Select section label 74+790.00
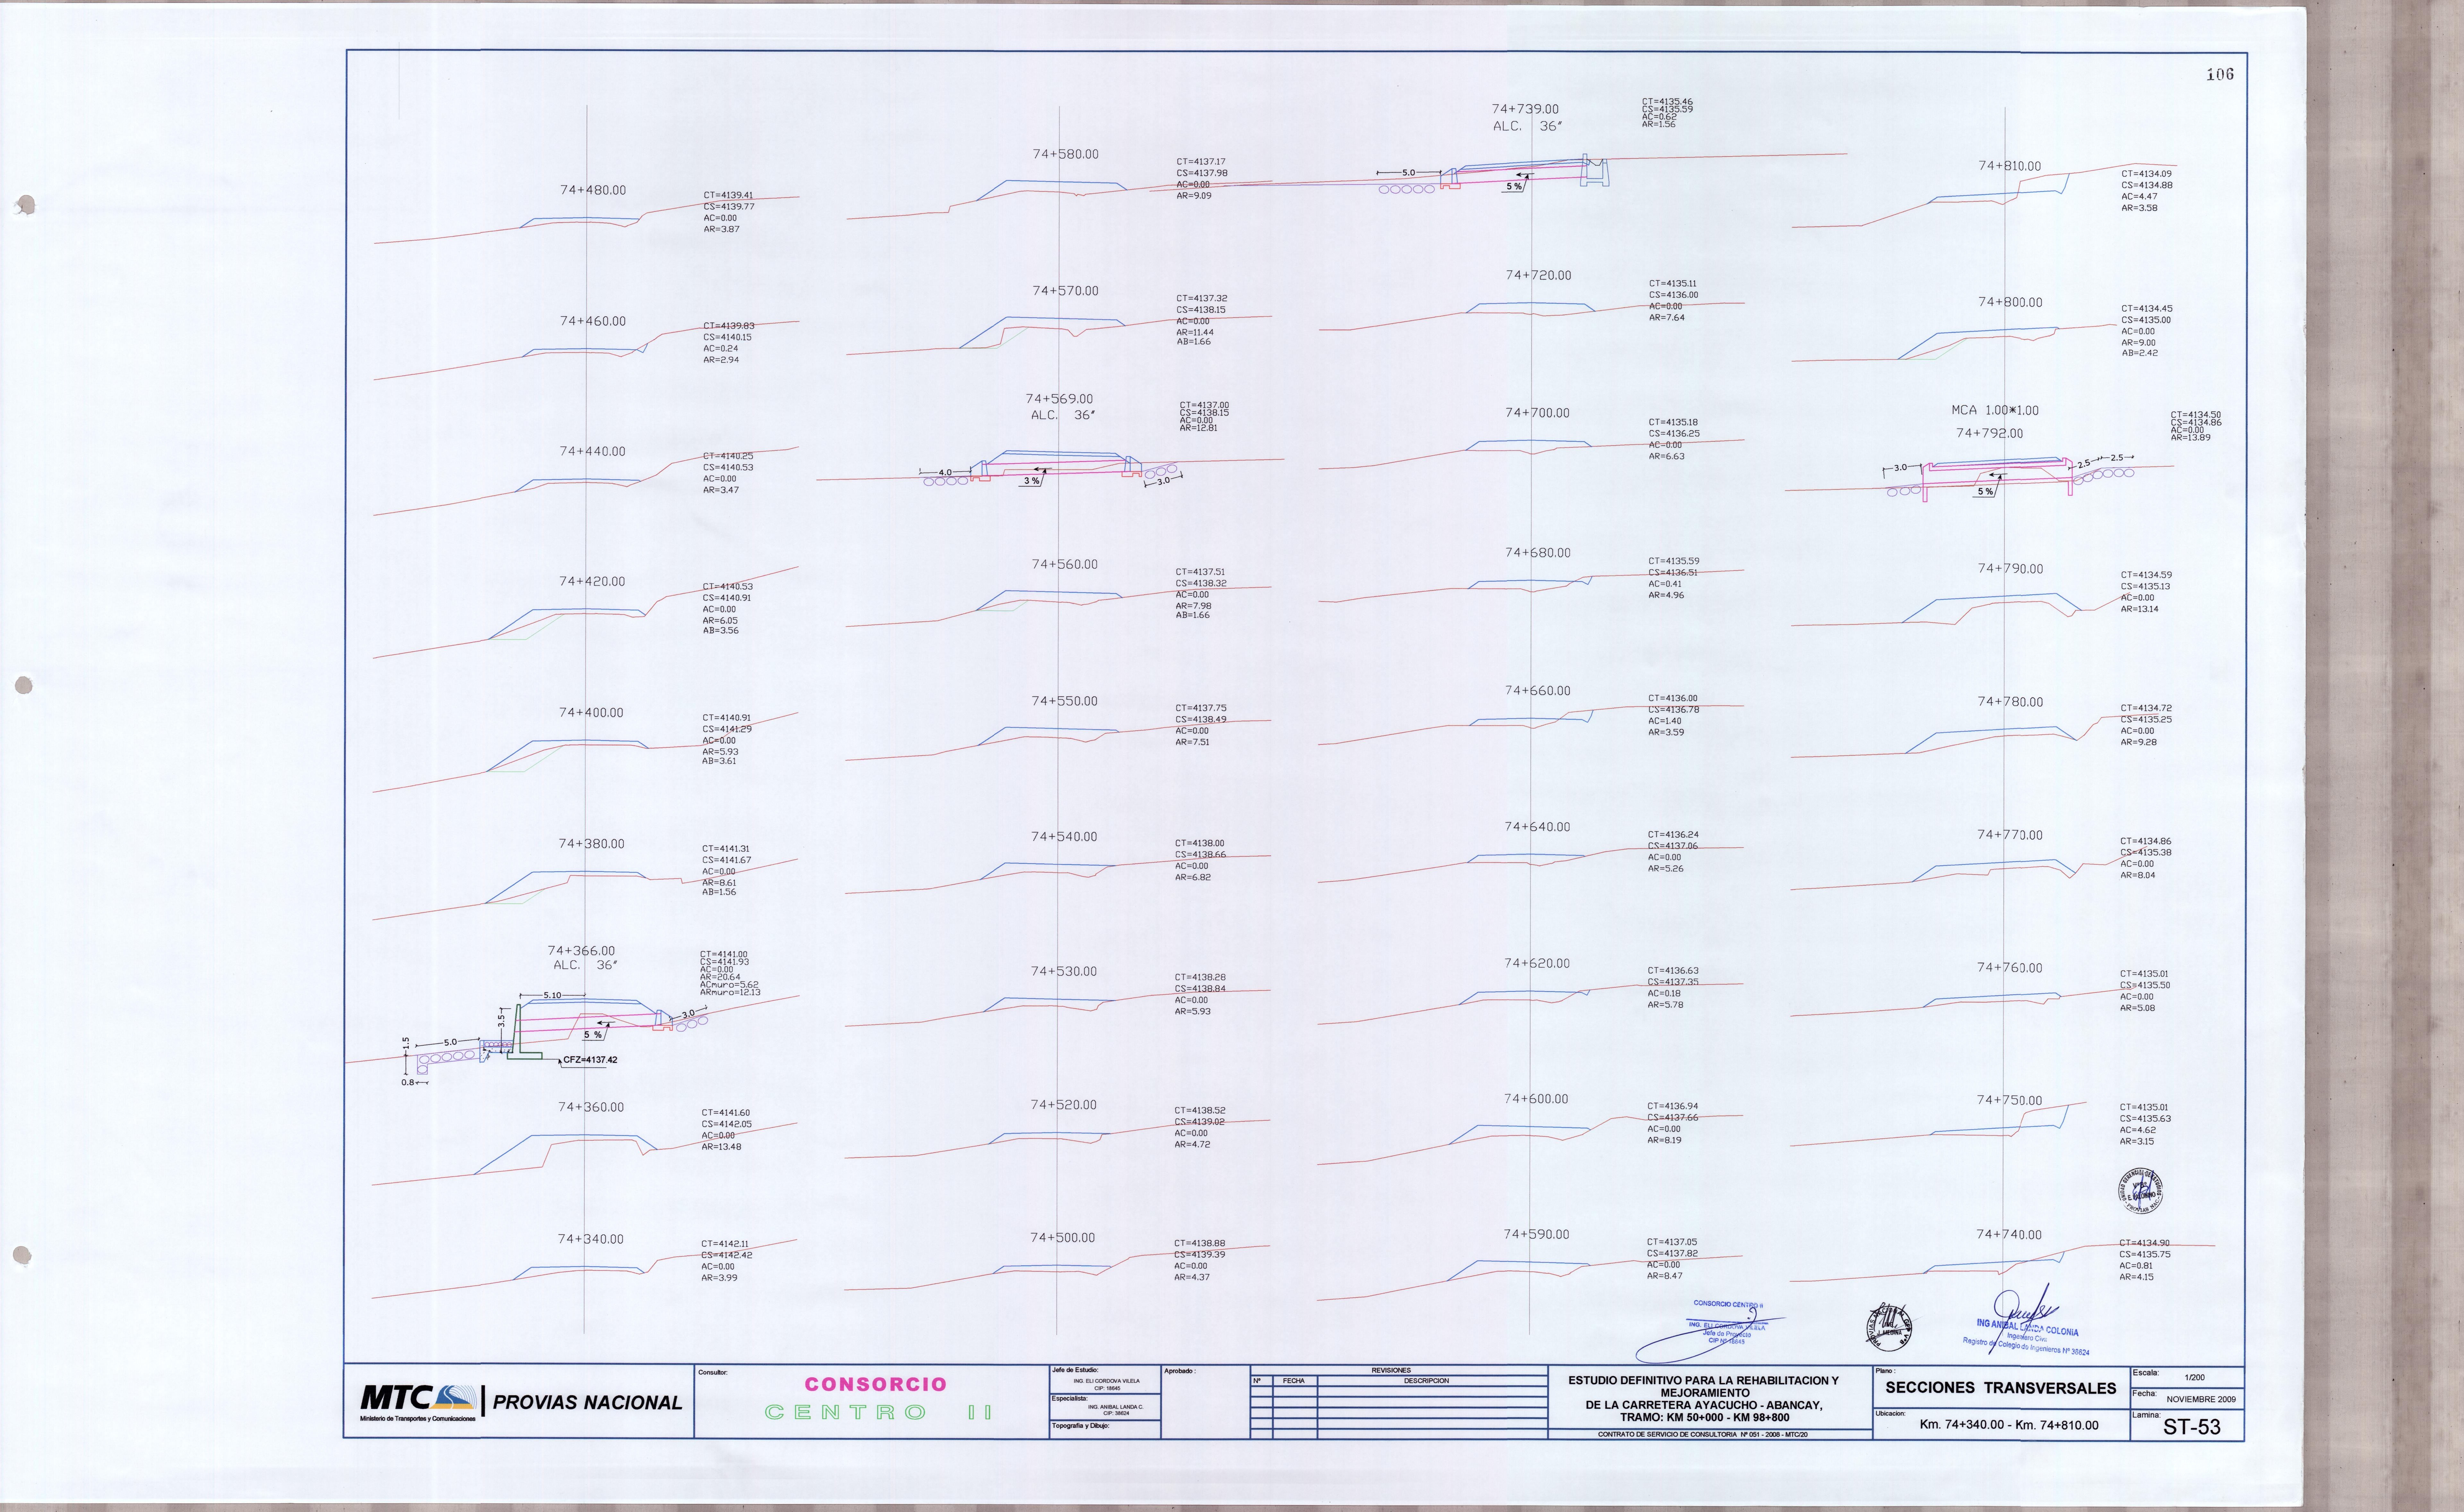Image resolution: width=2464 pixels, height=1512 pixels. pyautogui.click(x=2010, y=569)
